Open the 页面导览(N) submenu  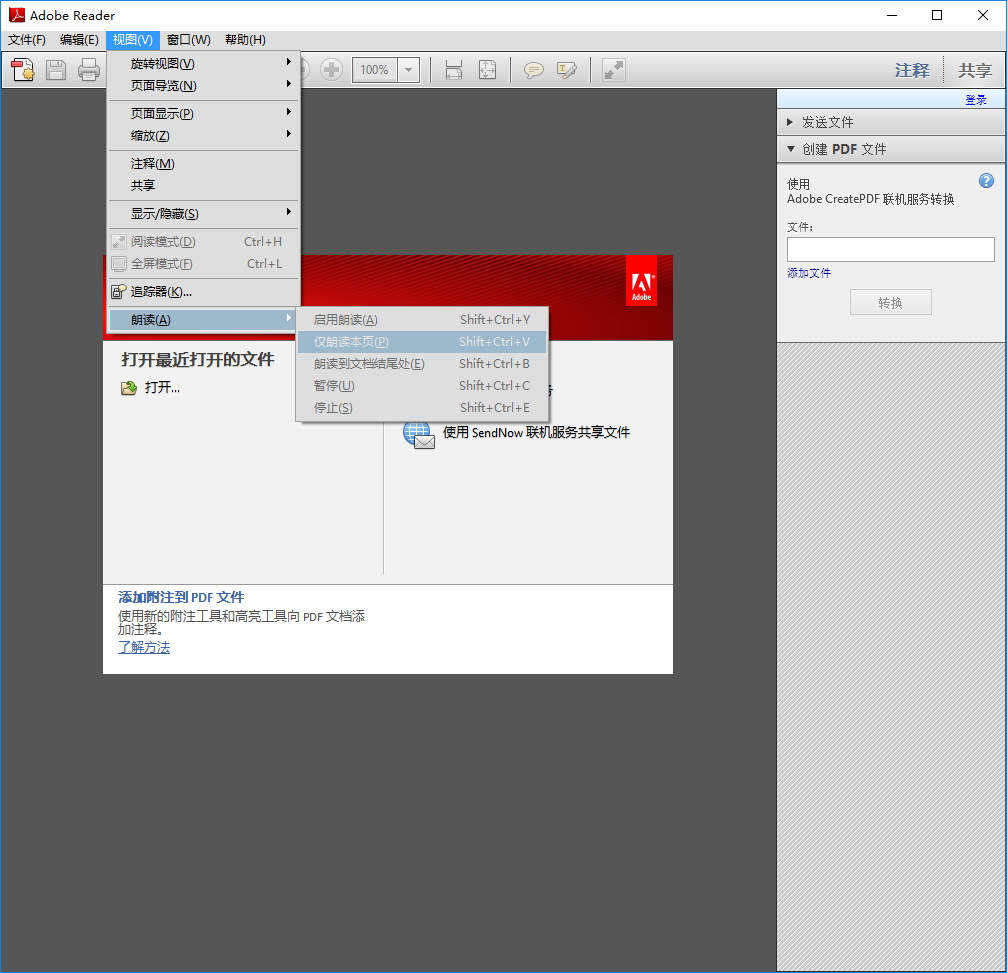(x=204, y=85)
